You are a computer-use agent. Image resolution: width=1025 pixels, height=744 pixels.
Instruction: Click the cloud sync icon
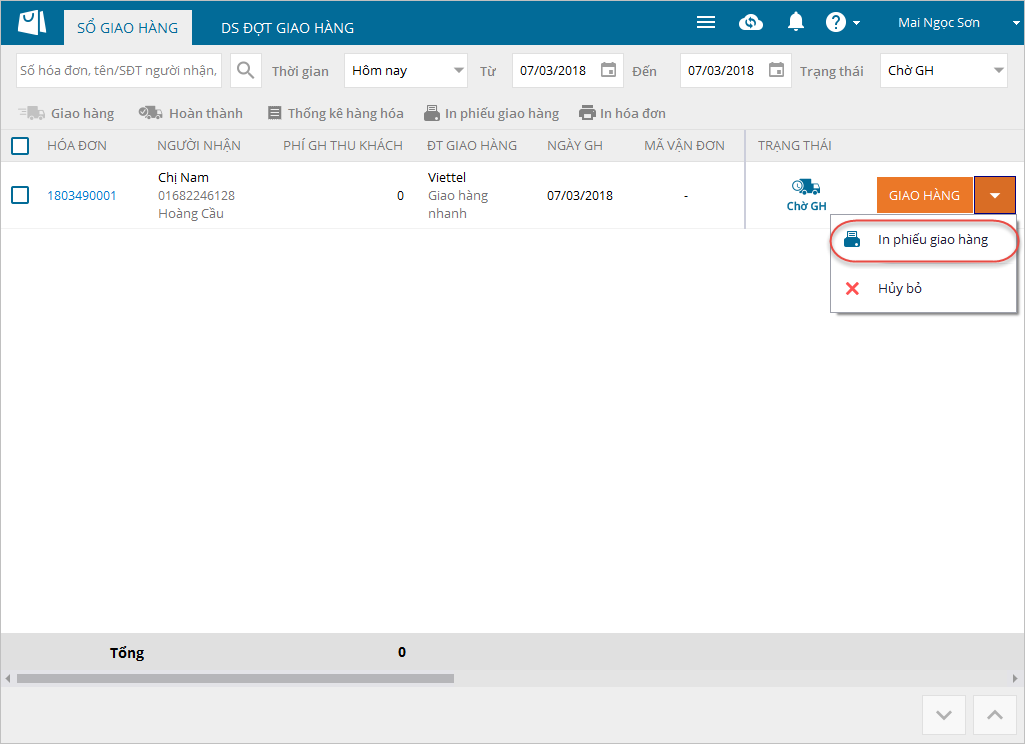click(x=751, y=22)
